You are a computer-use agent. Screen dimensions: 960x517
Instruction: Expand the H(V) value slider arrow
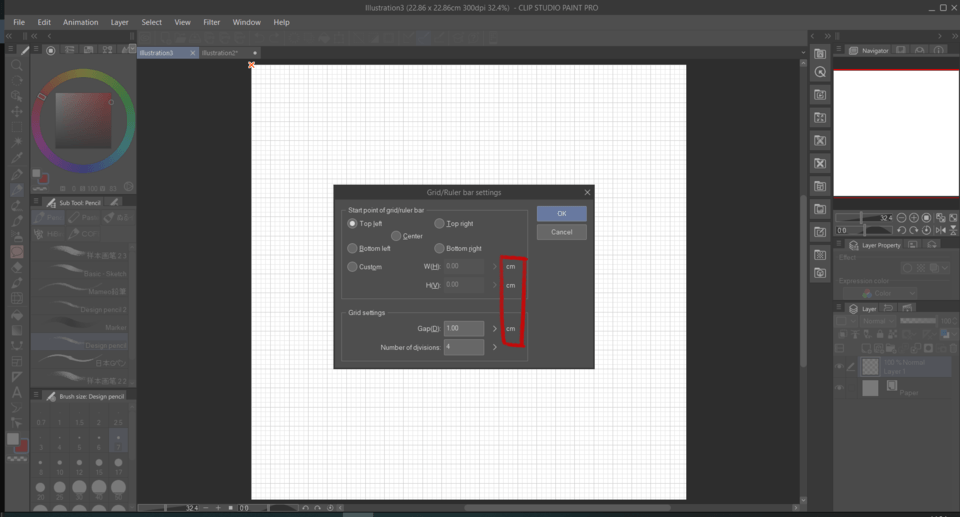(494, 285)
